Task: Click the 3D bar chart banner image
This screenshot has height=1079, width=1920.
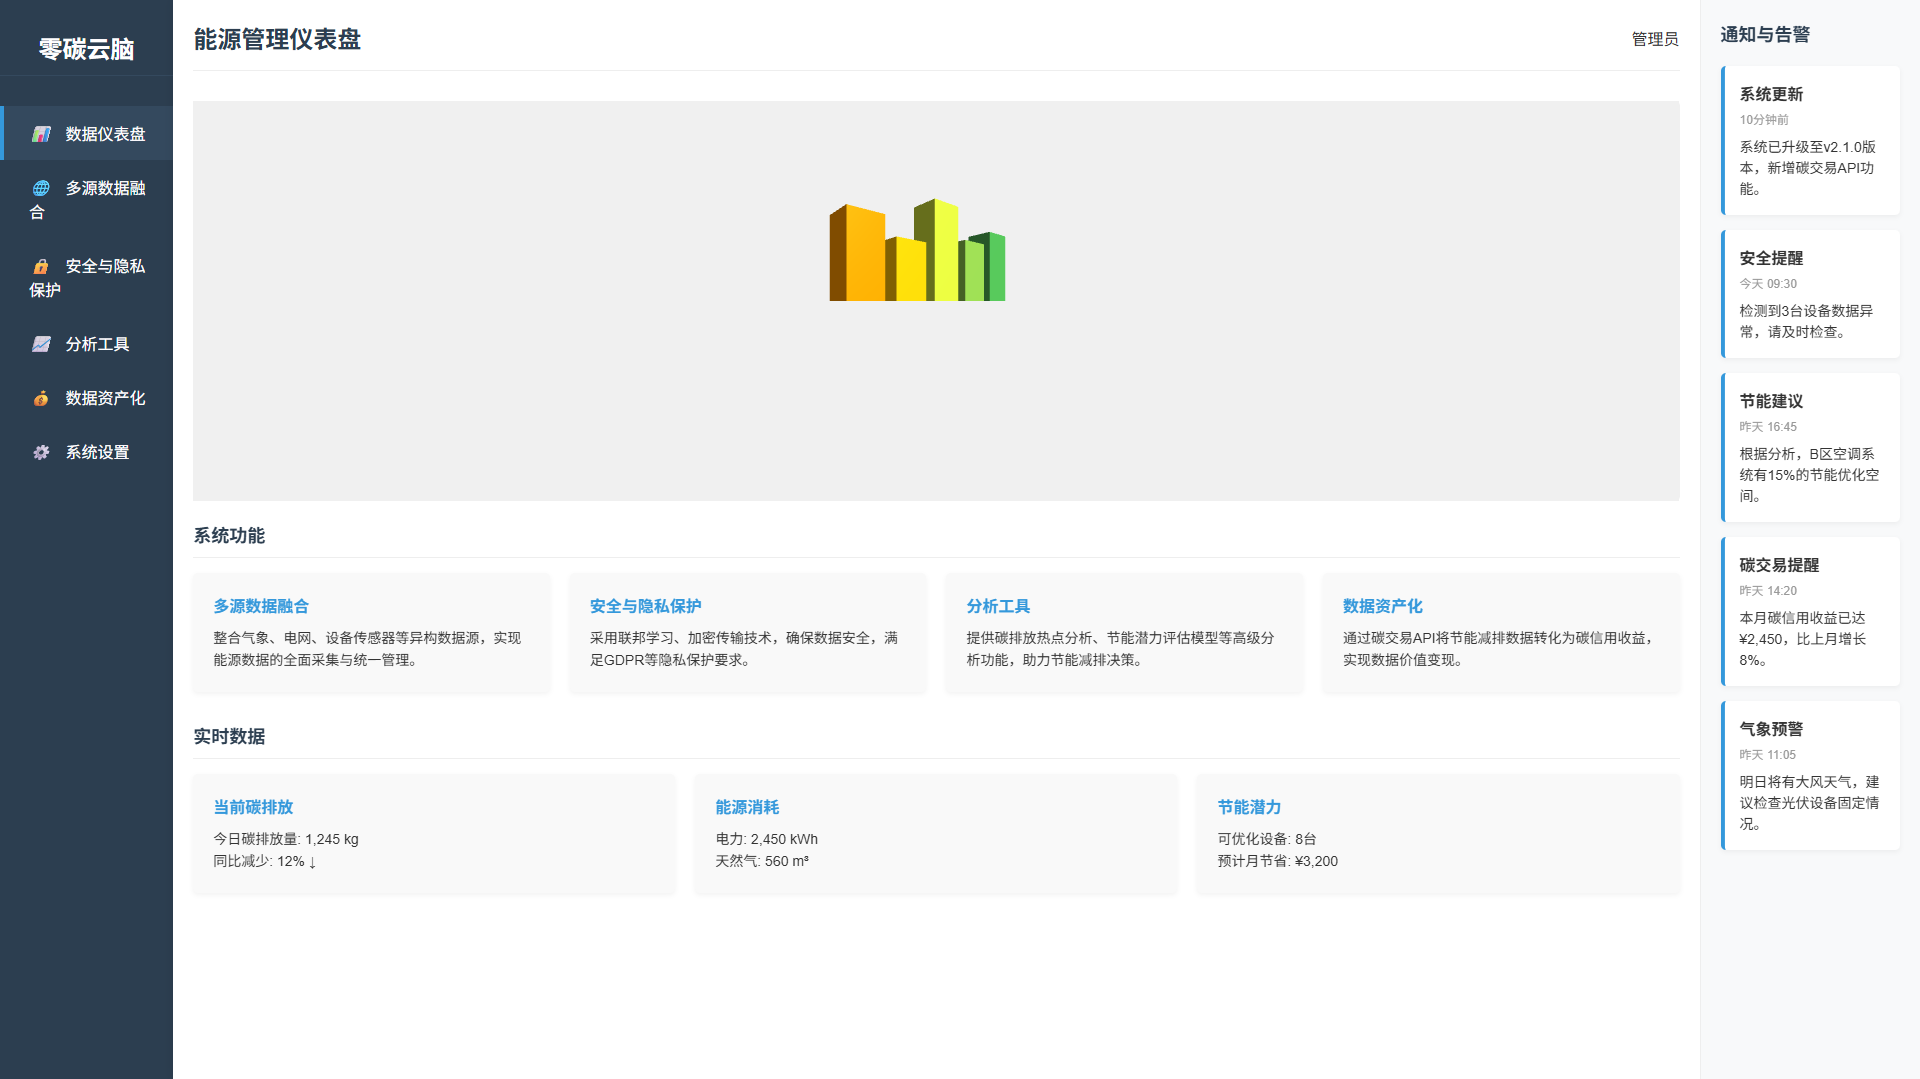Action: [917, 251]
